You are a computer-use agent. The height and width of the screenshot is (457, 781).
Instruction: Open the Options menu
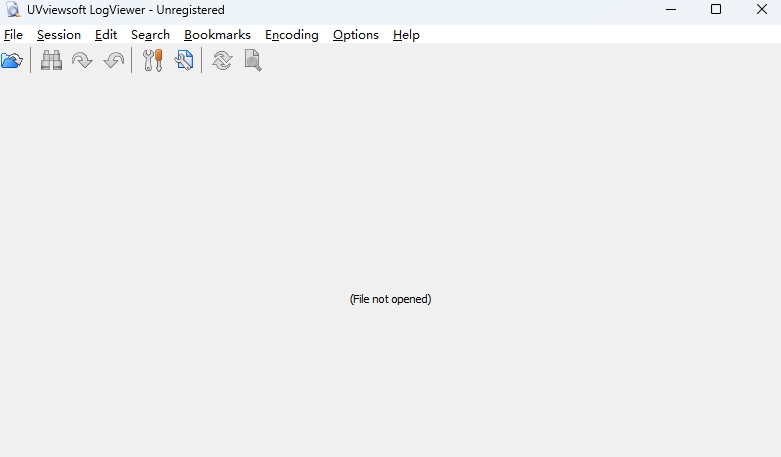pyautogui.click(x=356, y=35)
